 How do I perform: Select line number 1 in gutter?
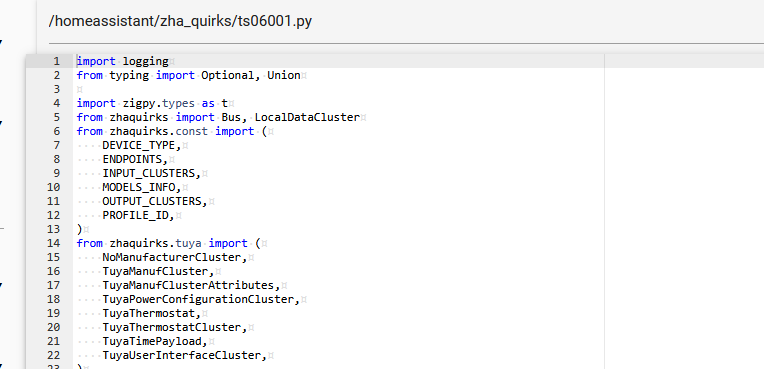(x=57, y=61)
